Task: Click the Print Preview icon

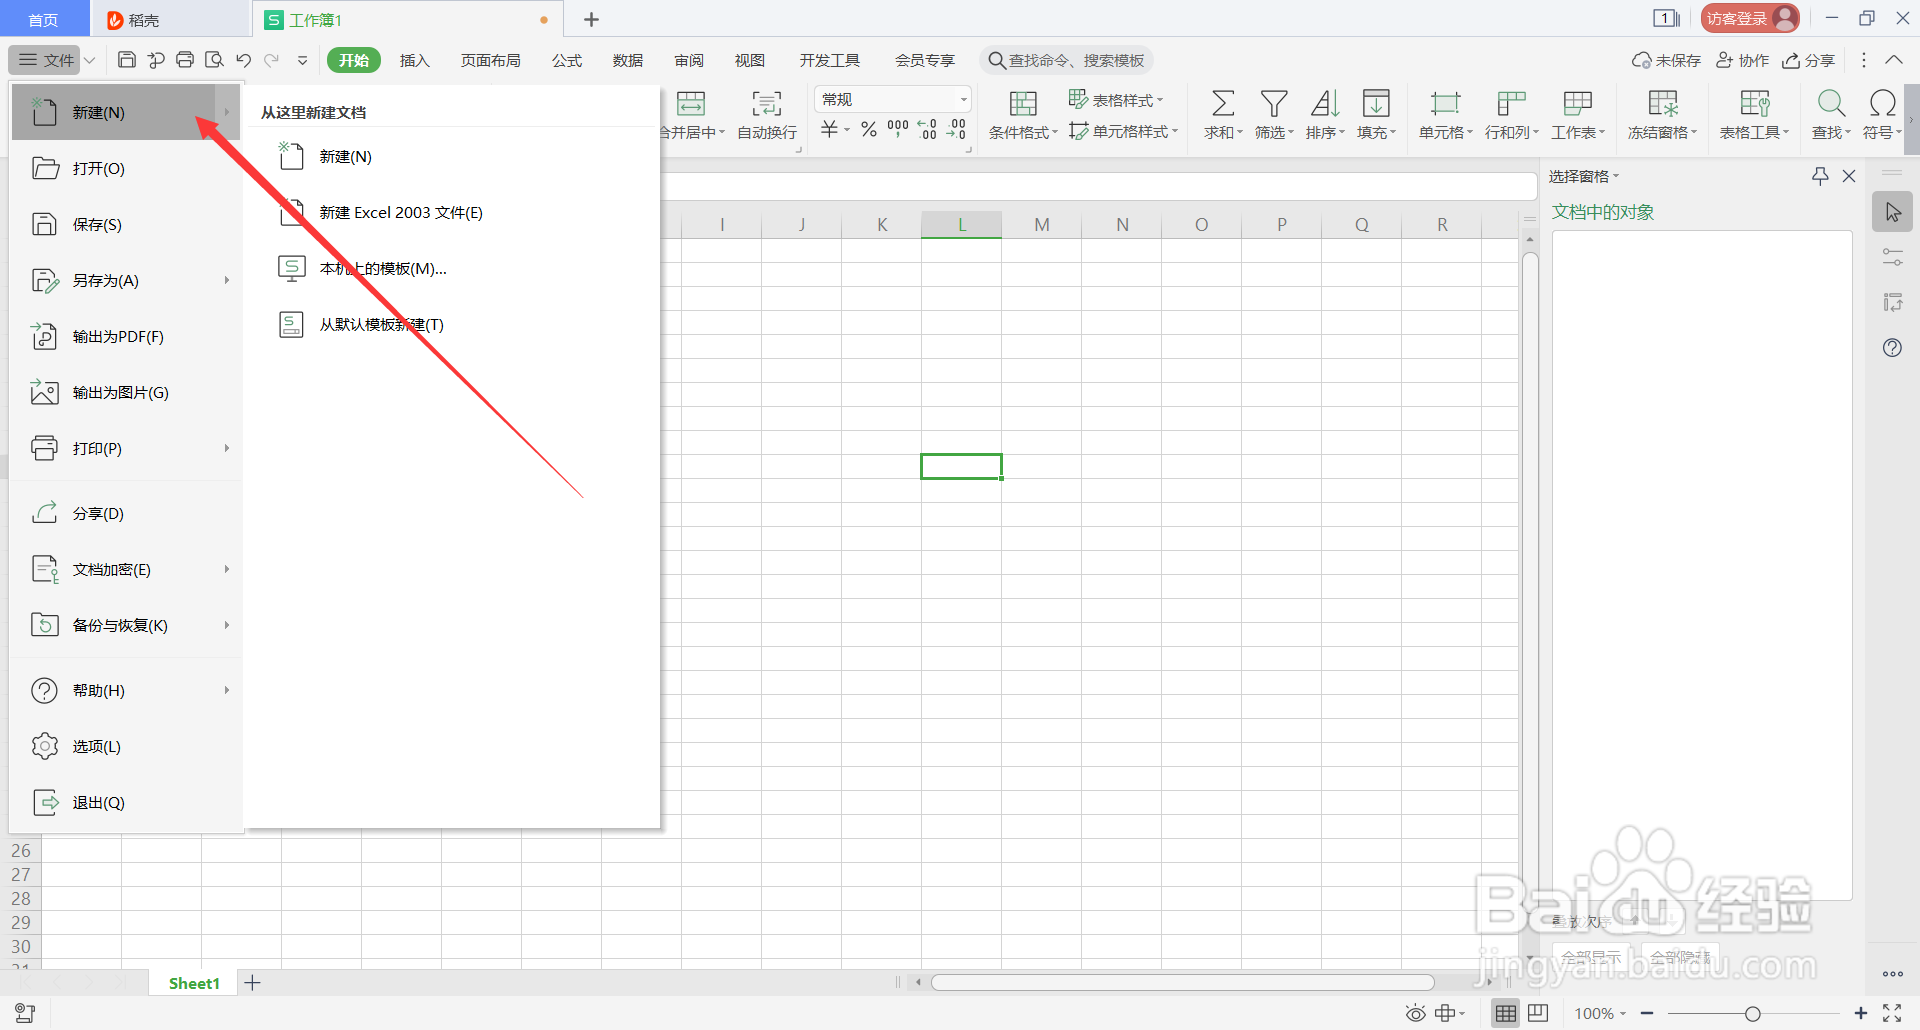Action: 214,60
